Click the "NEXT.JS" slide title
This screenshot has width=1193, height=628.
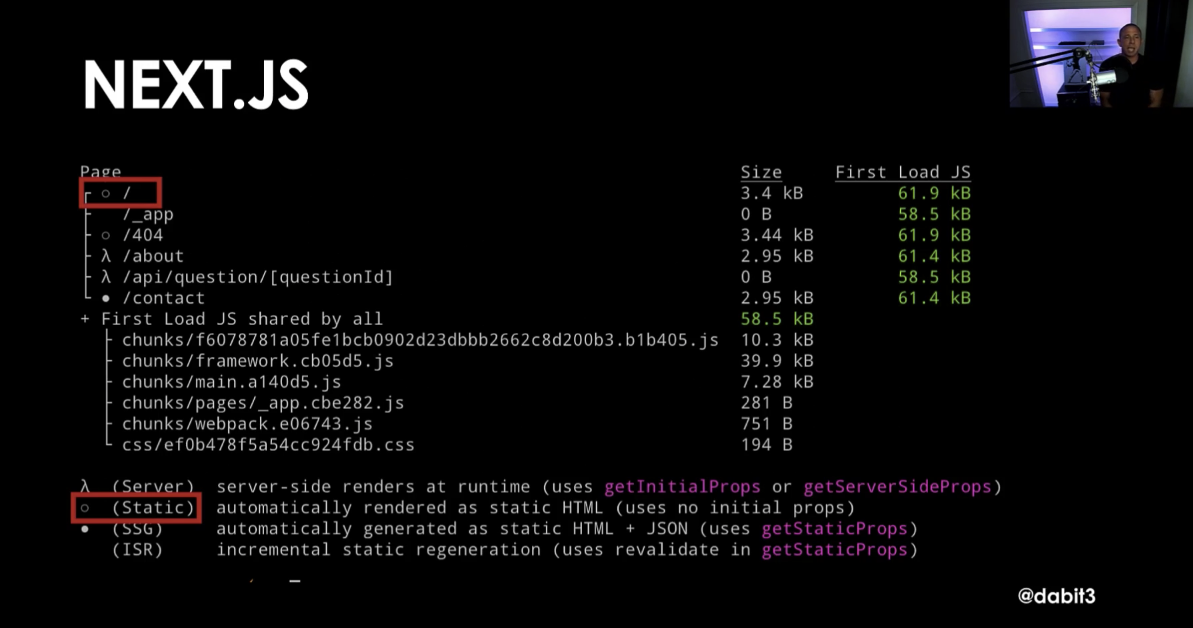pos(196,84)
